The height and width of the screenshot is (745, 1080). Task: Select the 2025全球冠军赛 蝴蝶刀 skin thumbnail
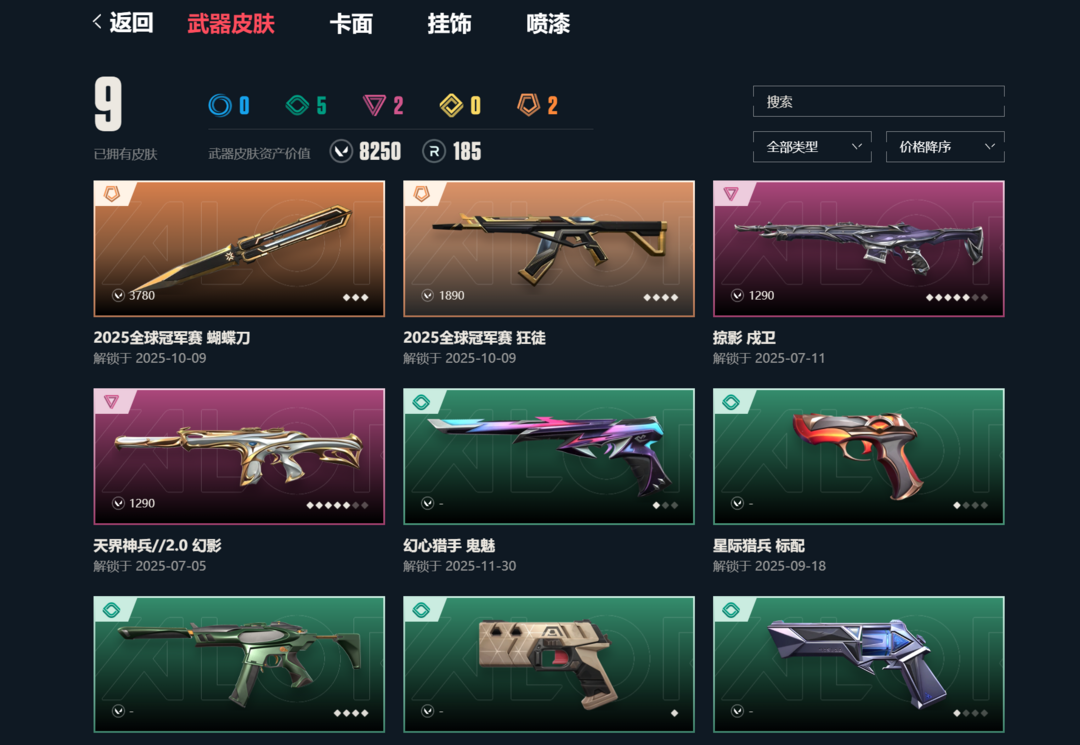239,249
